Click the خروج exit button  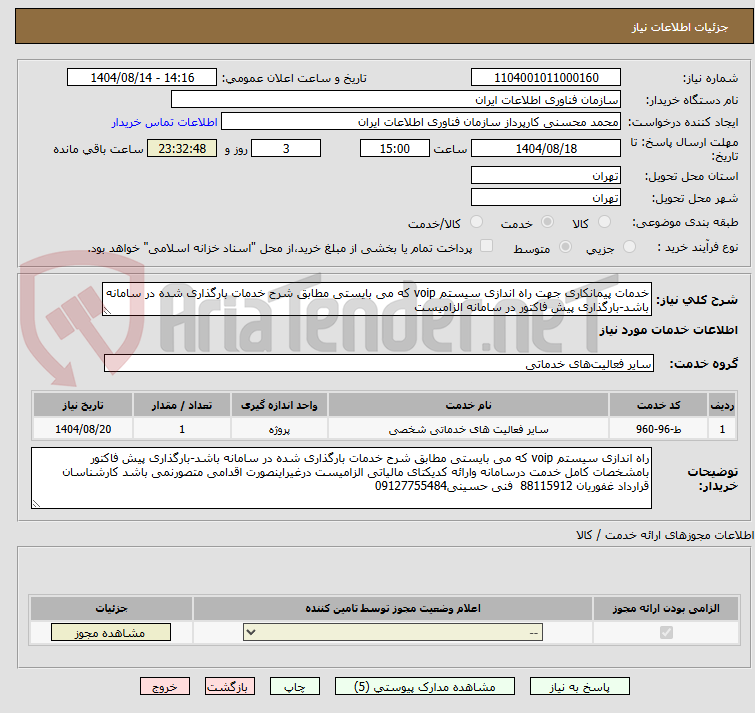coord(165,687)
